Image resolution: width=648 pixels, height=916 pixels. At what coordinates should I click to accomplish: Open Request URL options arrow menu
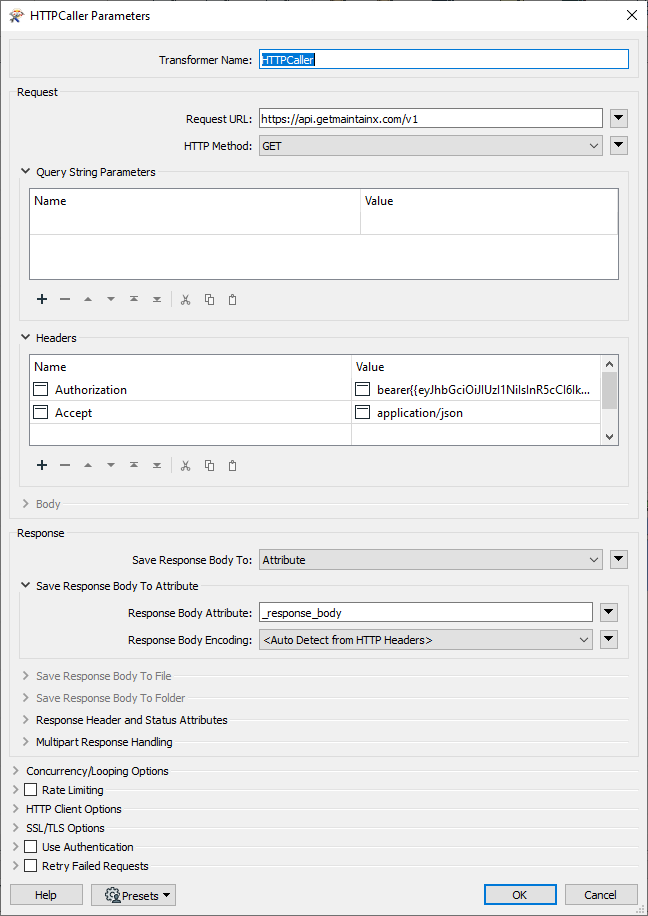[619, 119]
